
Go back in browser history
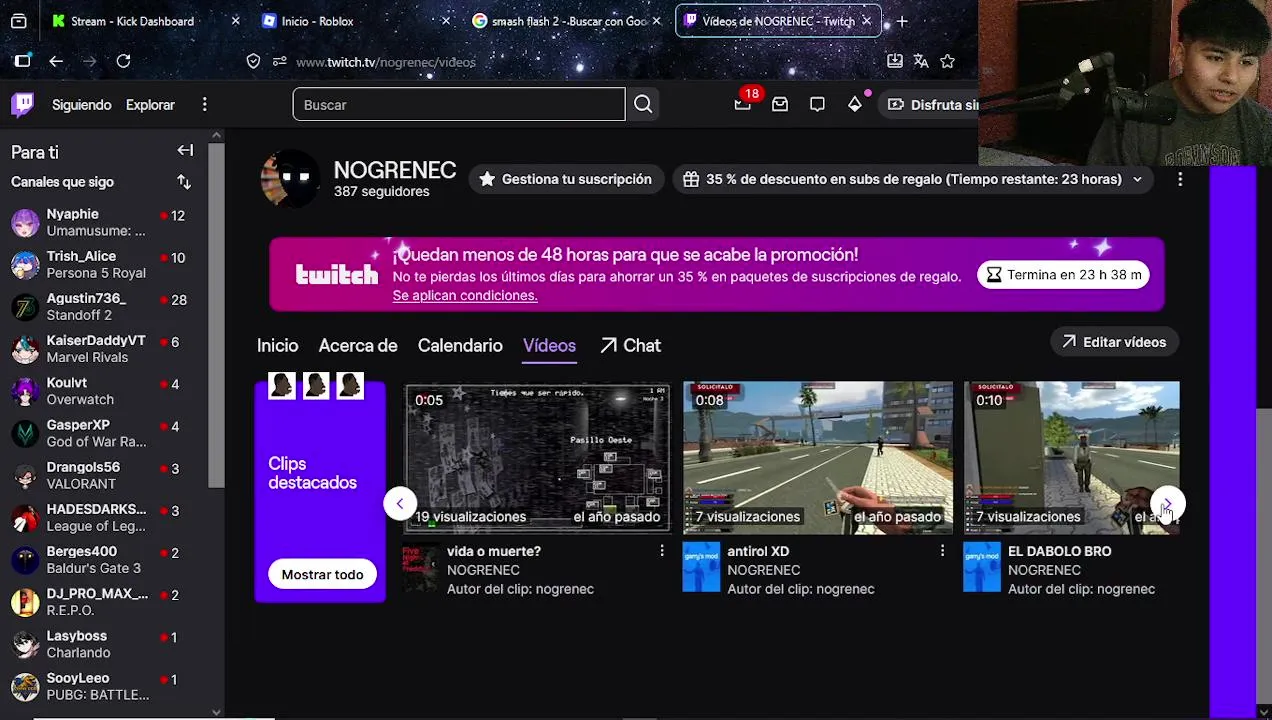tap(56, 61)
